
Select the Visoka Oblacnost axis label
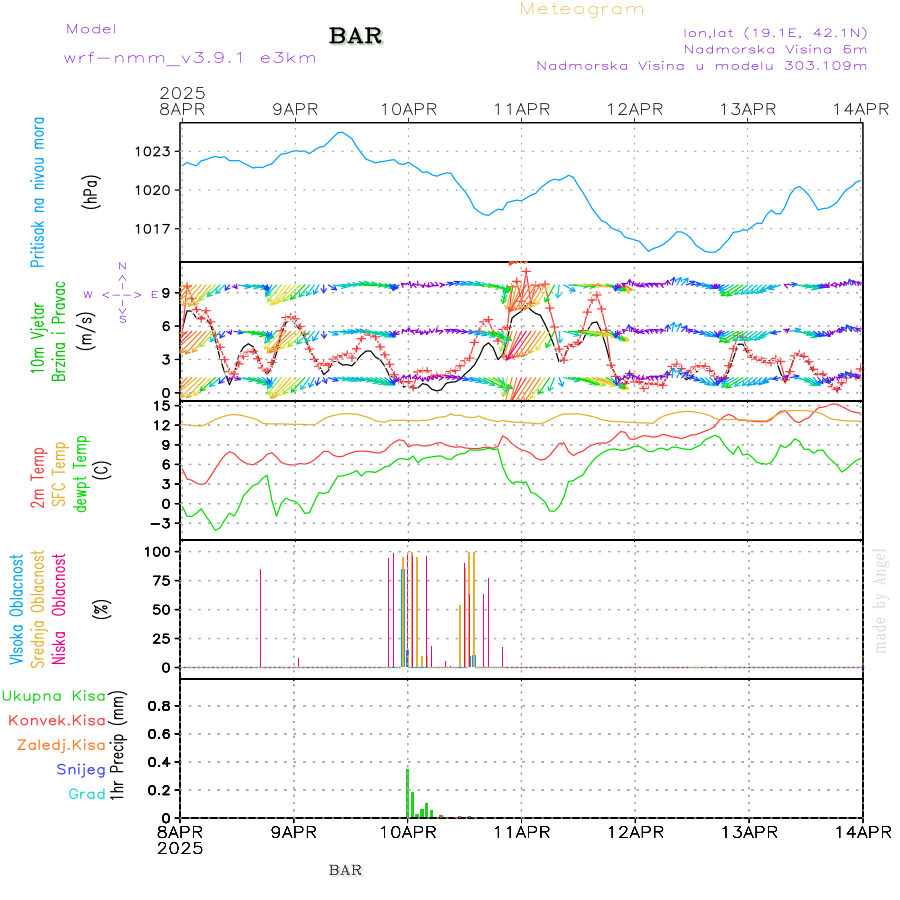[17, 610]
